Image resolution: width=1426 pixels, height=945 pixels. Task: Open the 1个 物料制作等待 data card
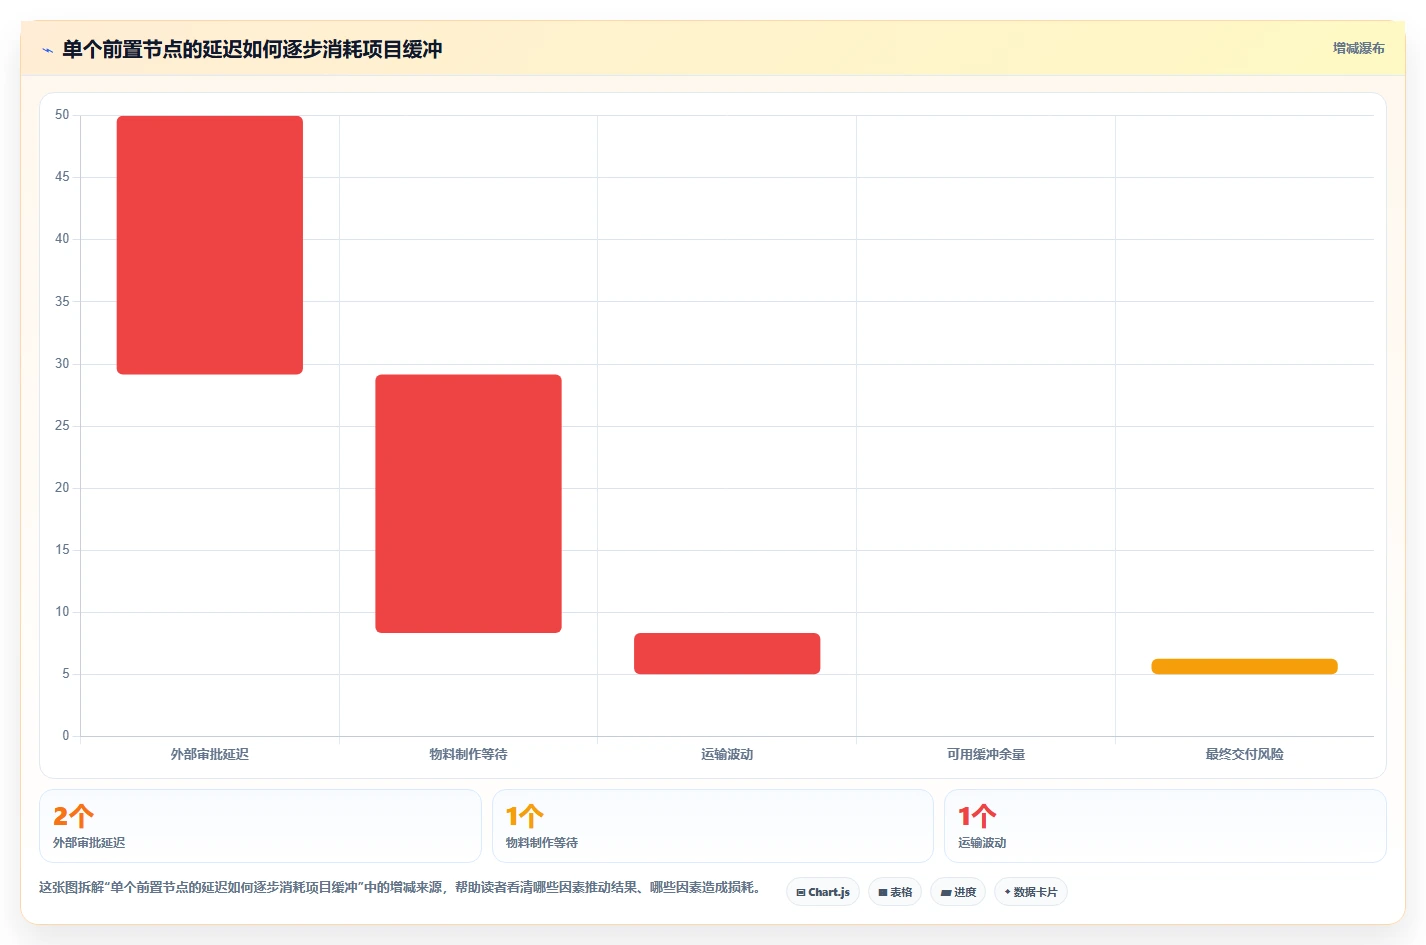point(712,826)
